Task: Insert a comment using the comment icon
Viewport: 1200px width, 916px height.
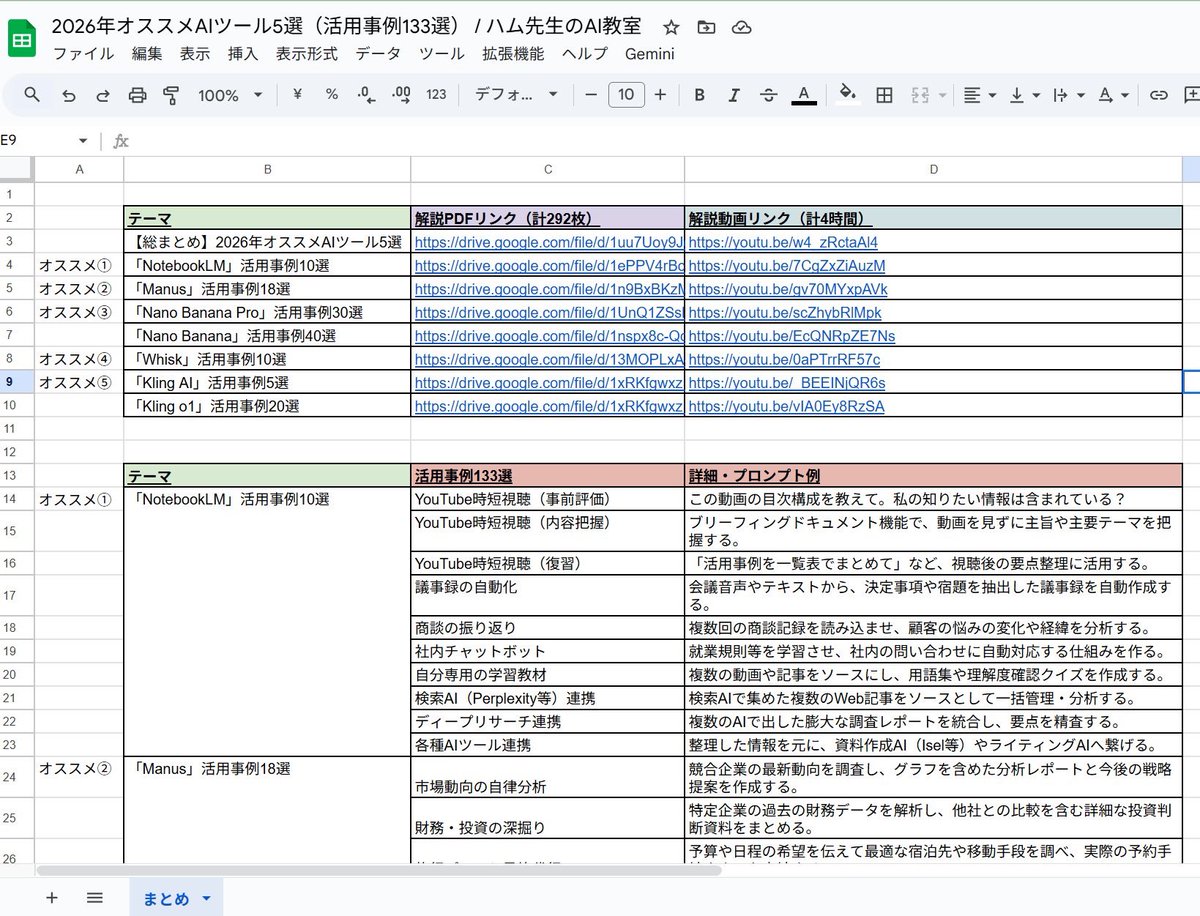Action: click(x=1193, y=95)
